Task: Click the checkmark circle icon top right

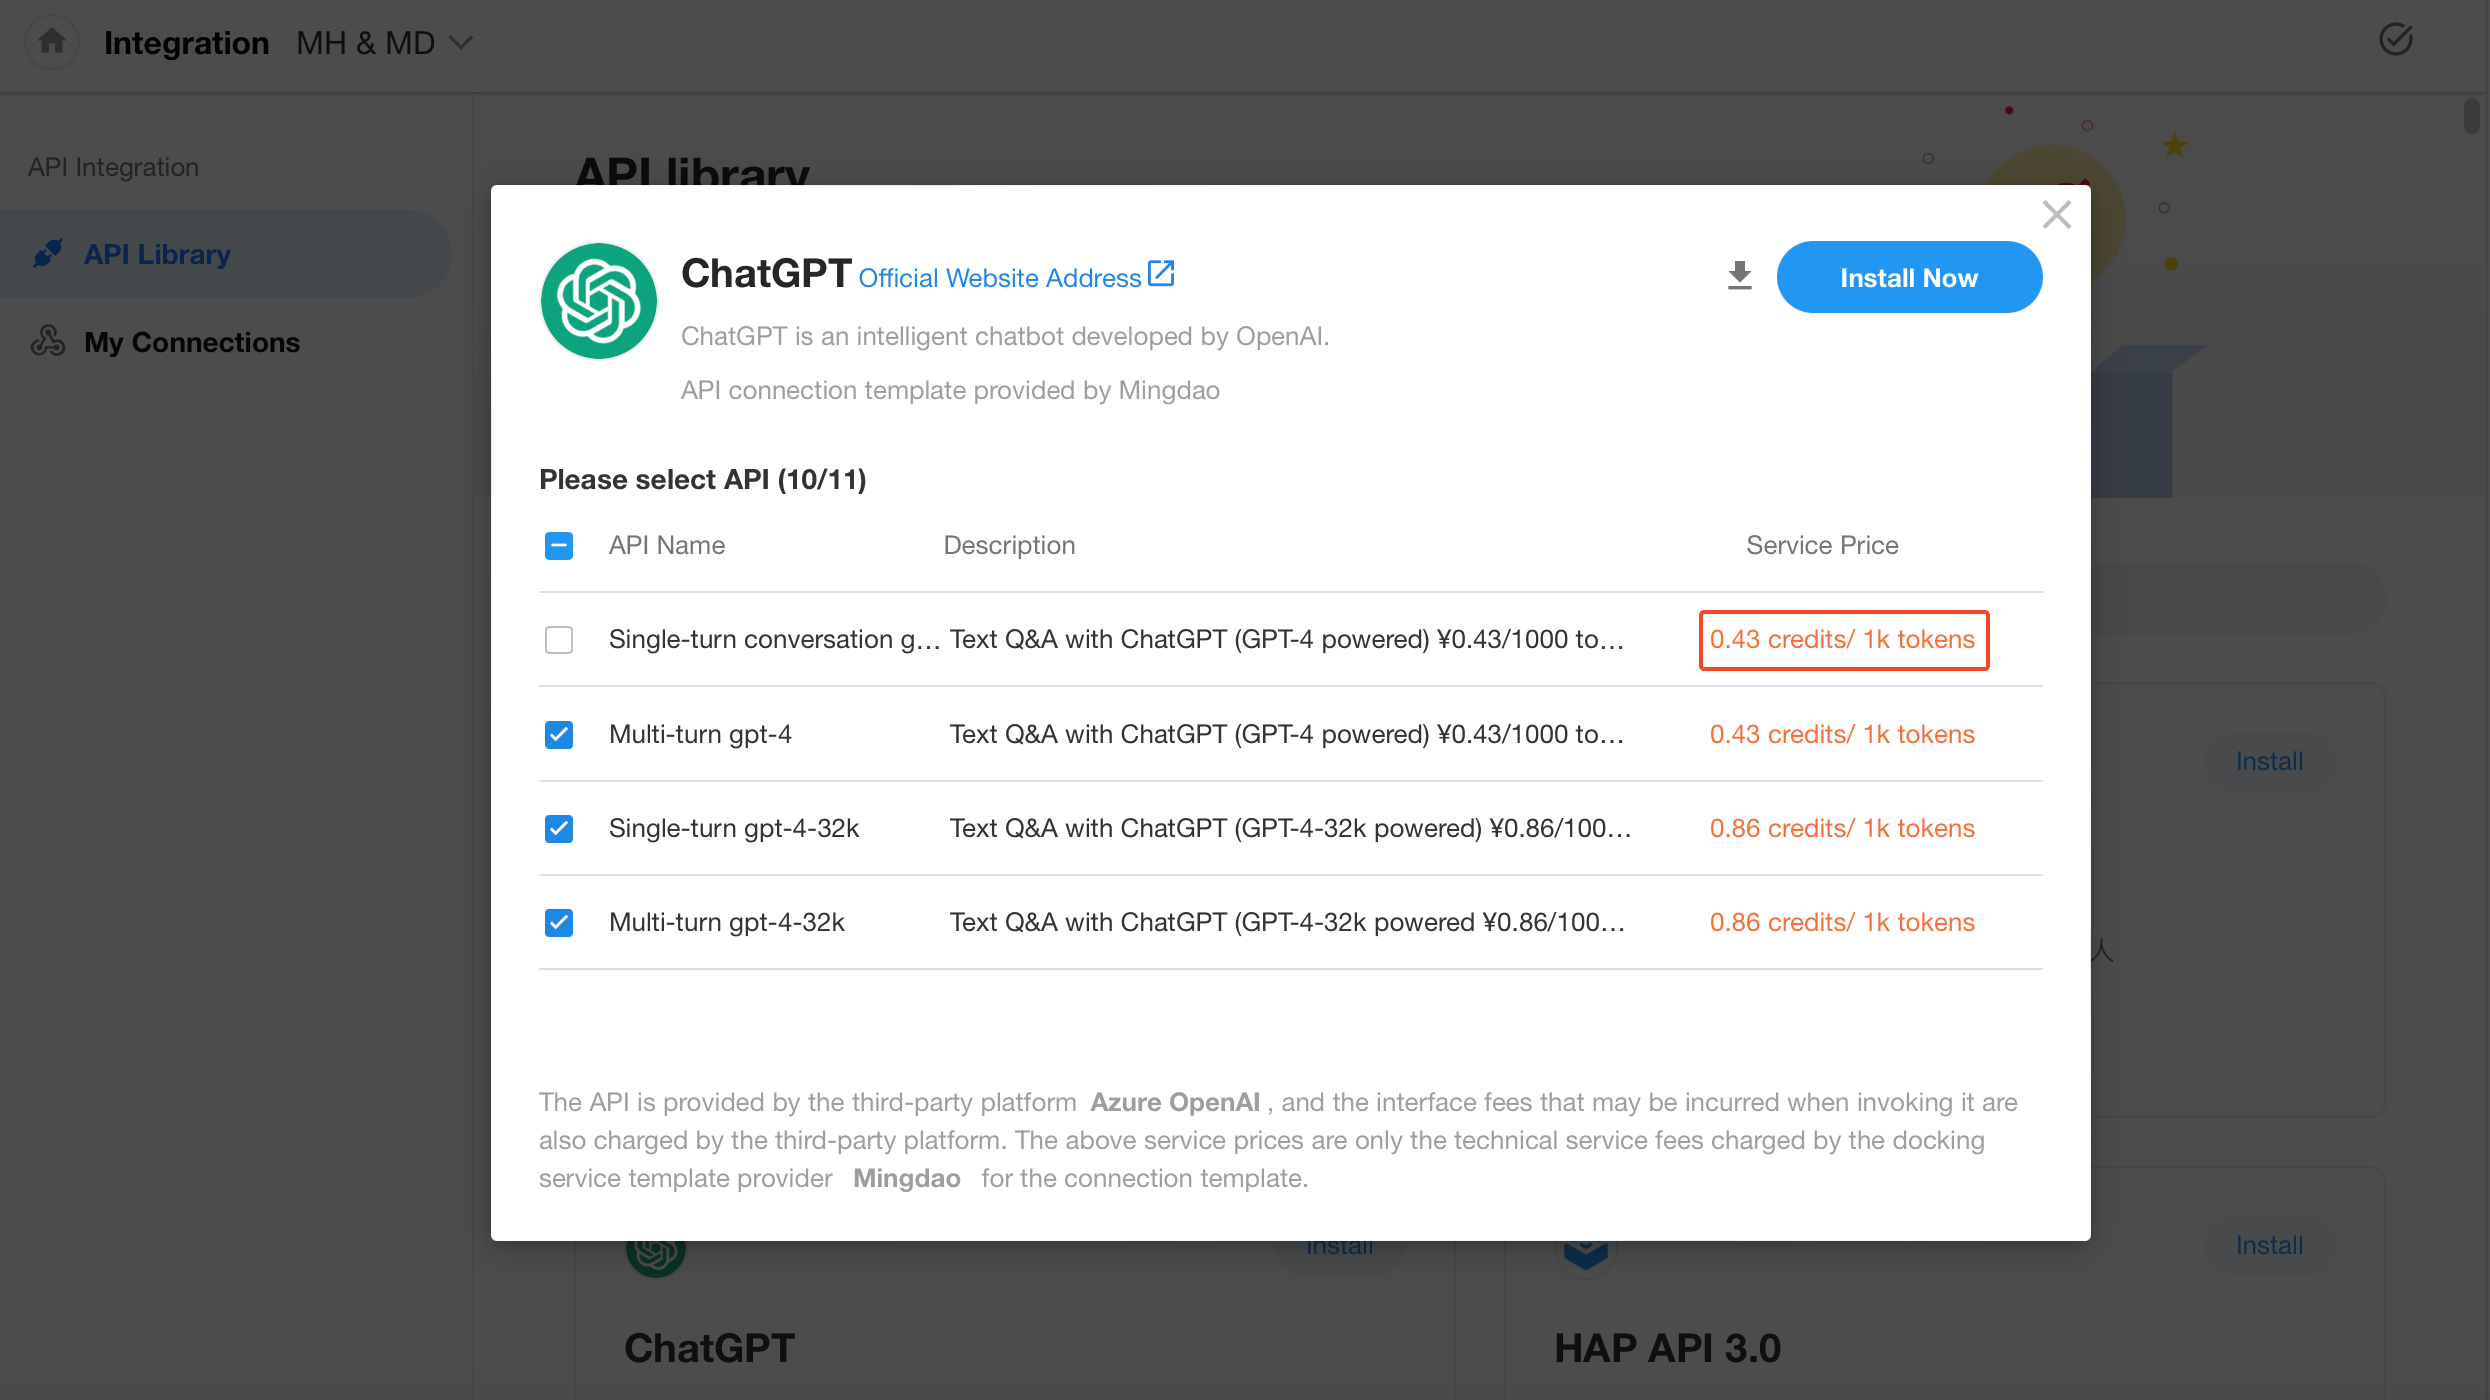Action: (2395, 40)
